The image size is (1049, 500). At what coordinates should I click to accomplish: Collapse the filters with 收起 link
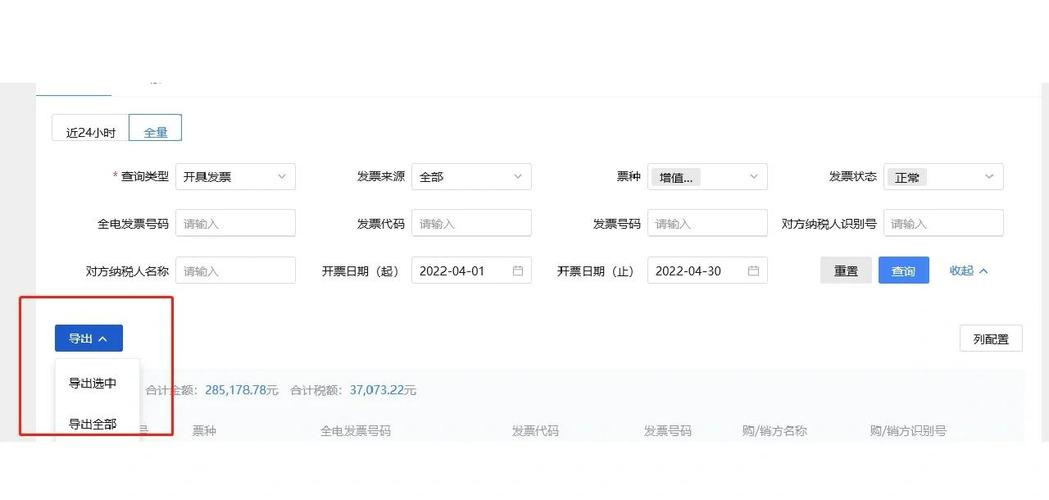(x=968, y=270)
